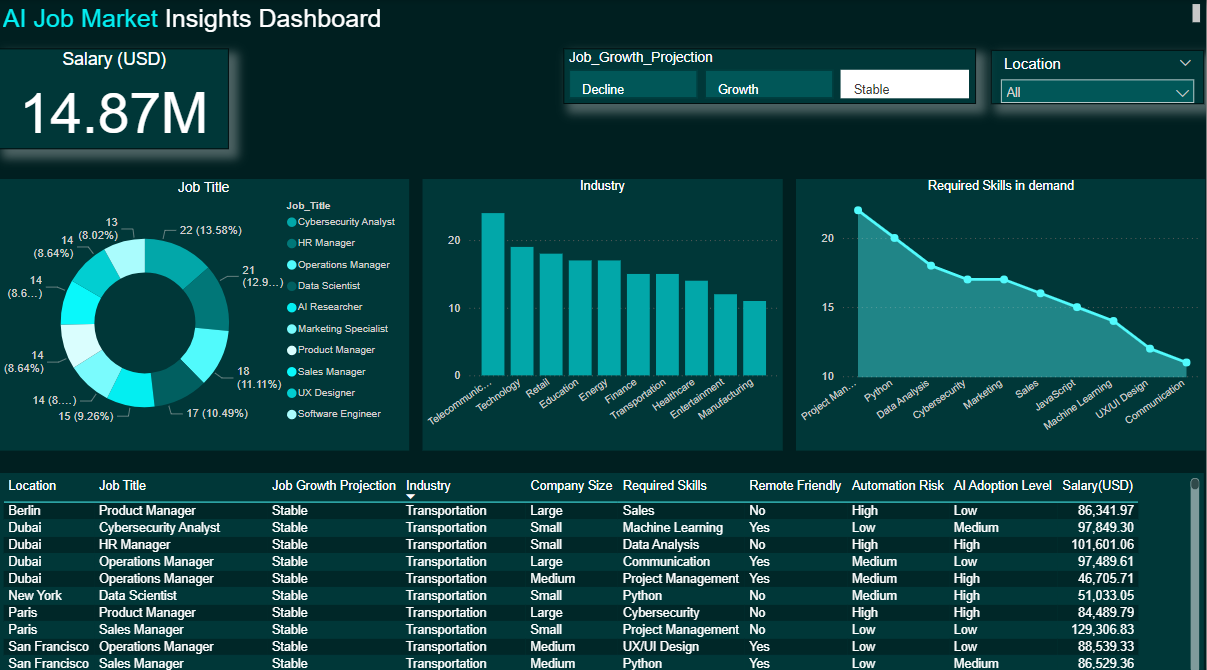
Task: Collapse the Location slicer header chevron
Action: [x=1185, y=63]
